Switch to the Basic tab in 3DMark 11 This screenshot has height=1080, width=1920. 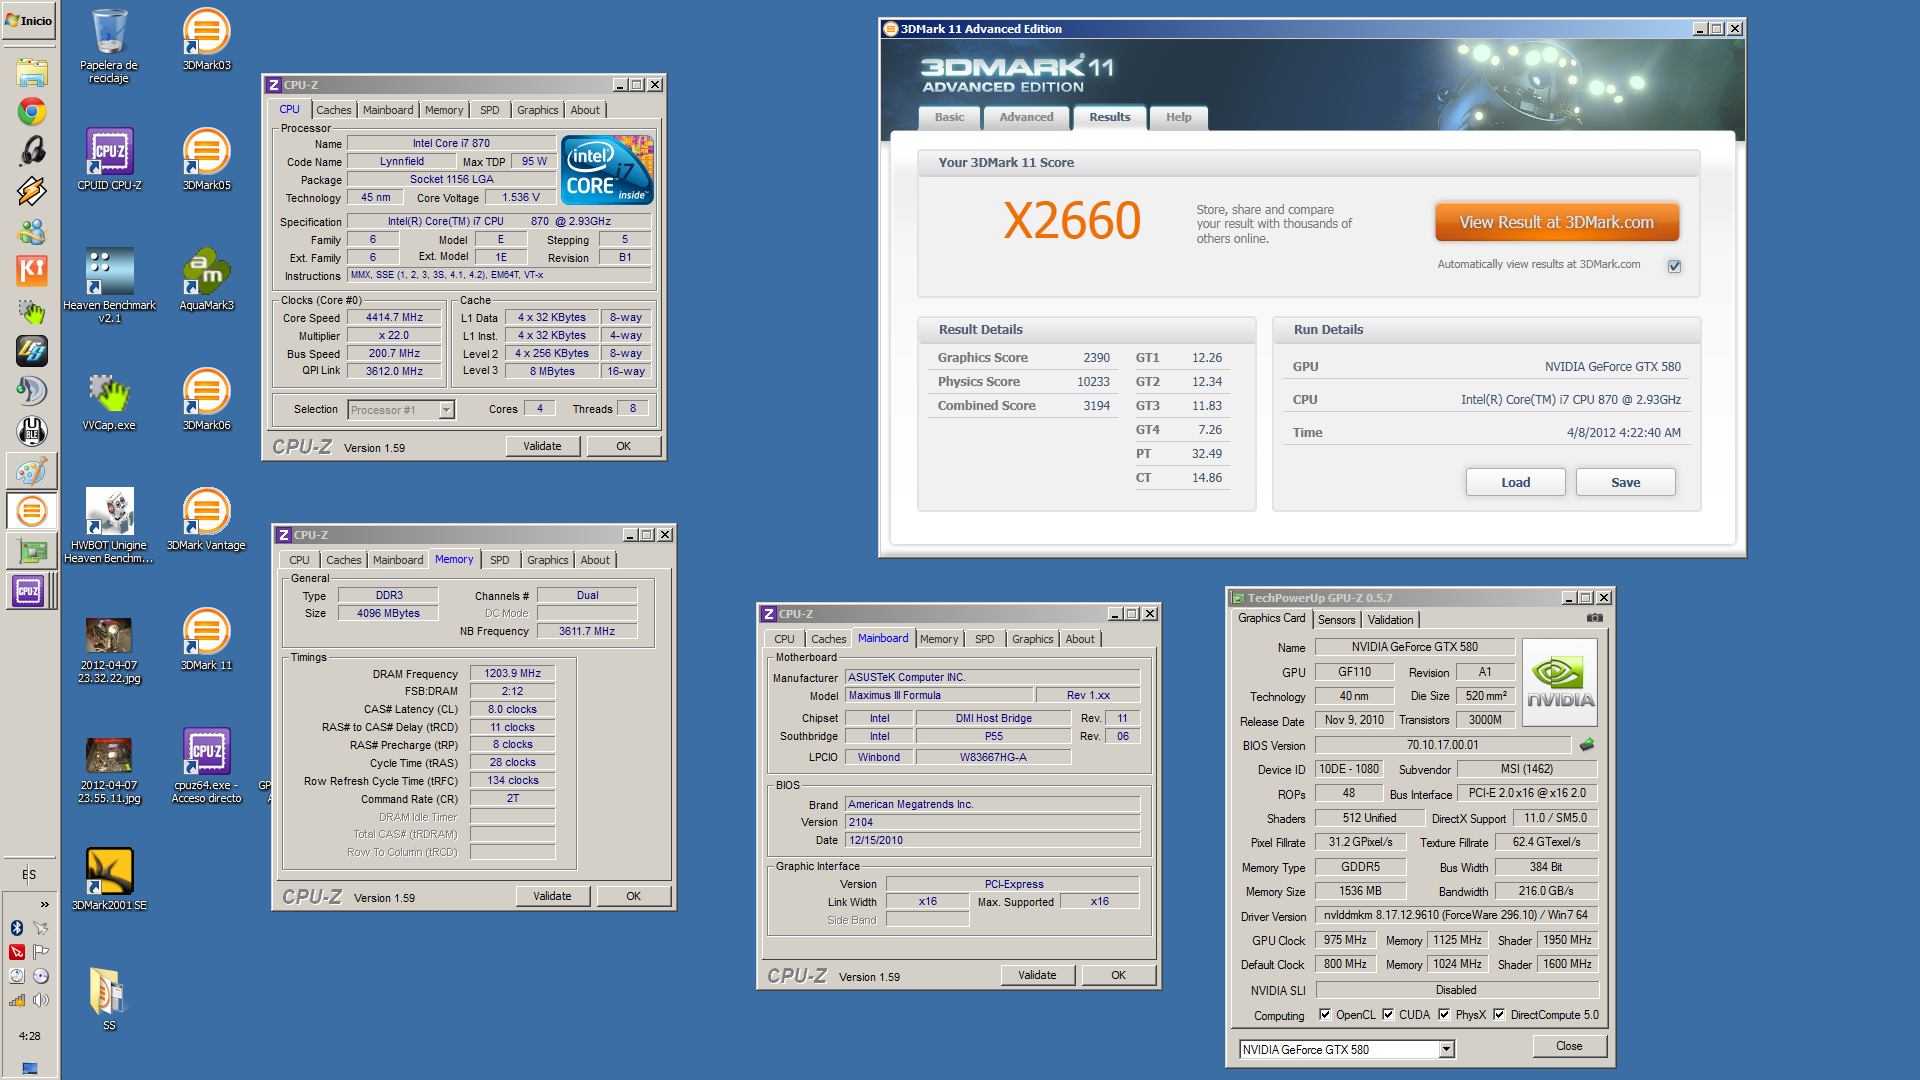click(x=949, y=117)
